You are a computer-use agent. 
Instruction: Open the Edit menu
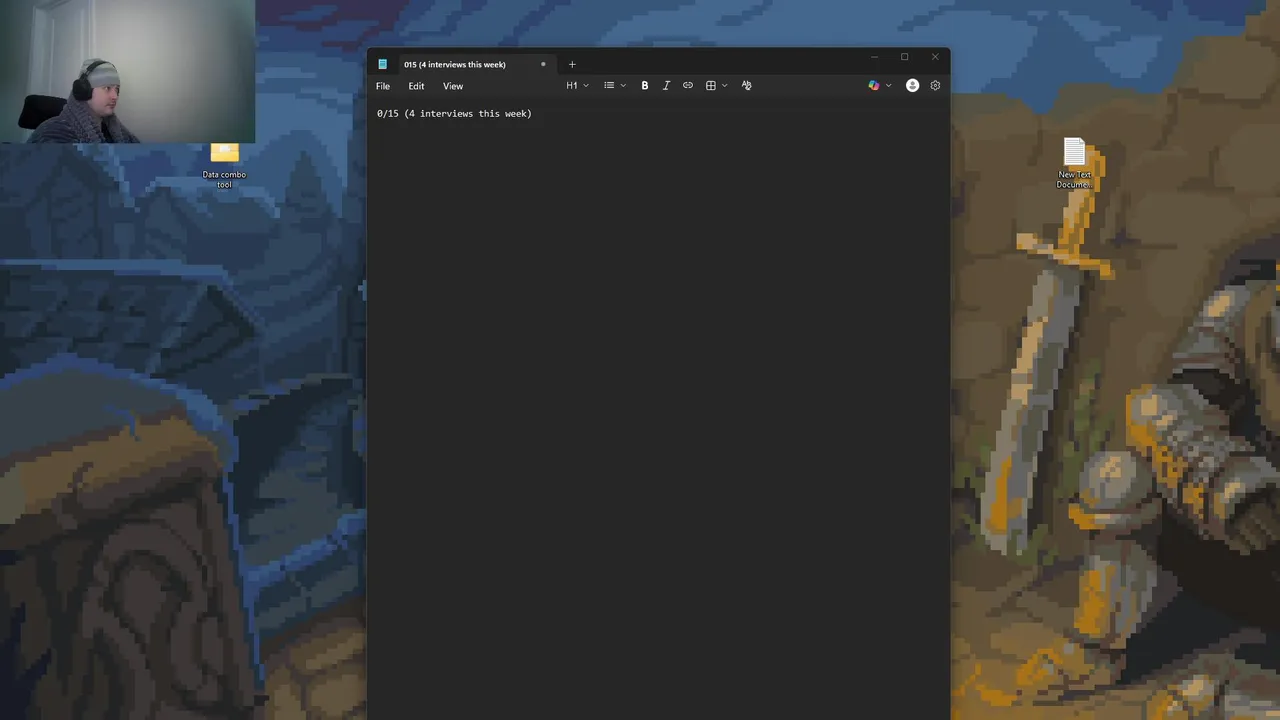416,86
